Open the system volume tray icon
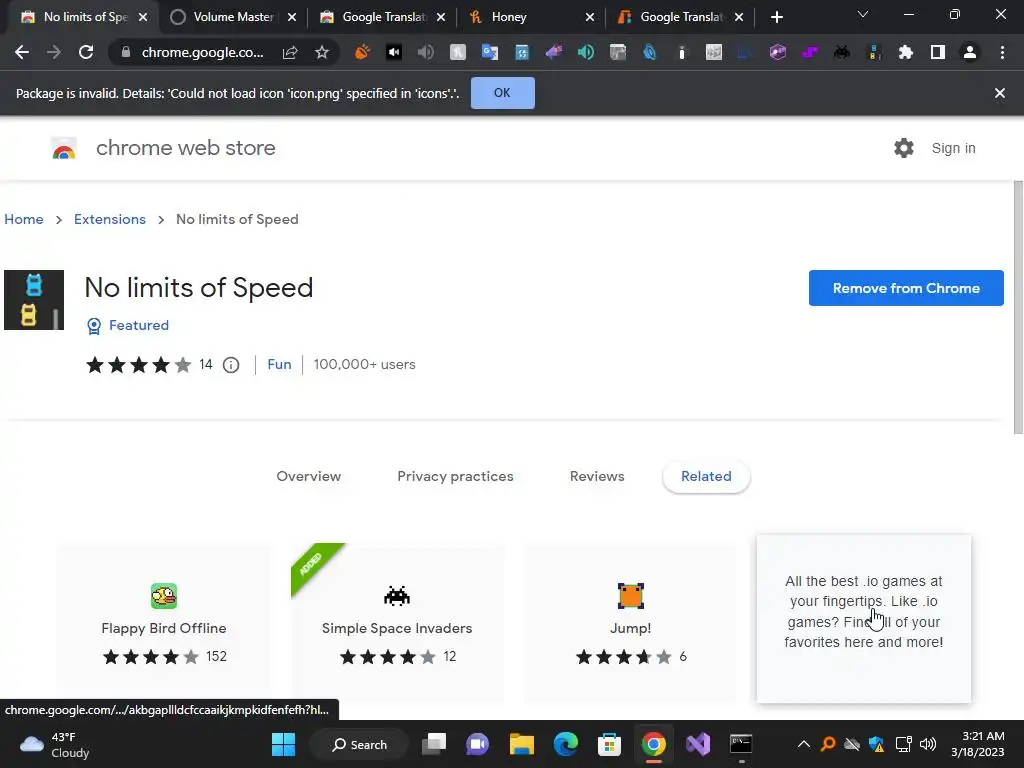1024x768 pixels. (928, 744)
